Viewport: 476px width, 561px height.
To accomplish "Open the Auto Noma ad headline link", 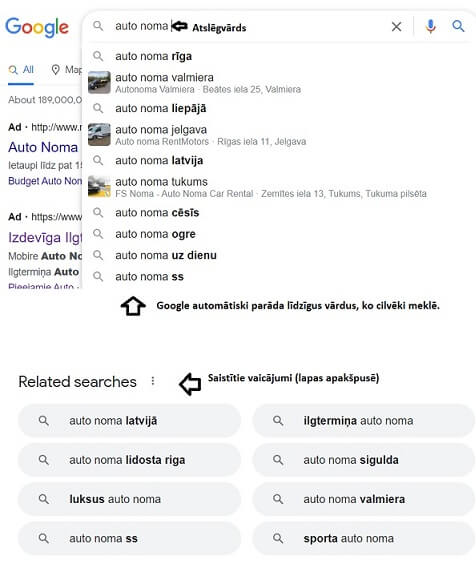I will point(43,147).
